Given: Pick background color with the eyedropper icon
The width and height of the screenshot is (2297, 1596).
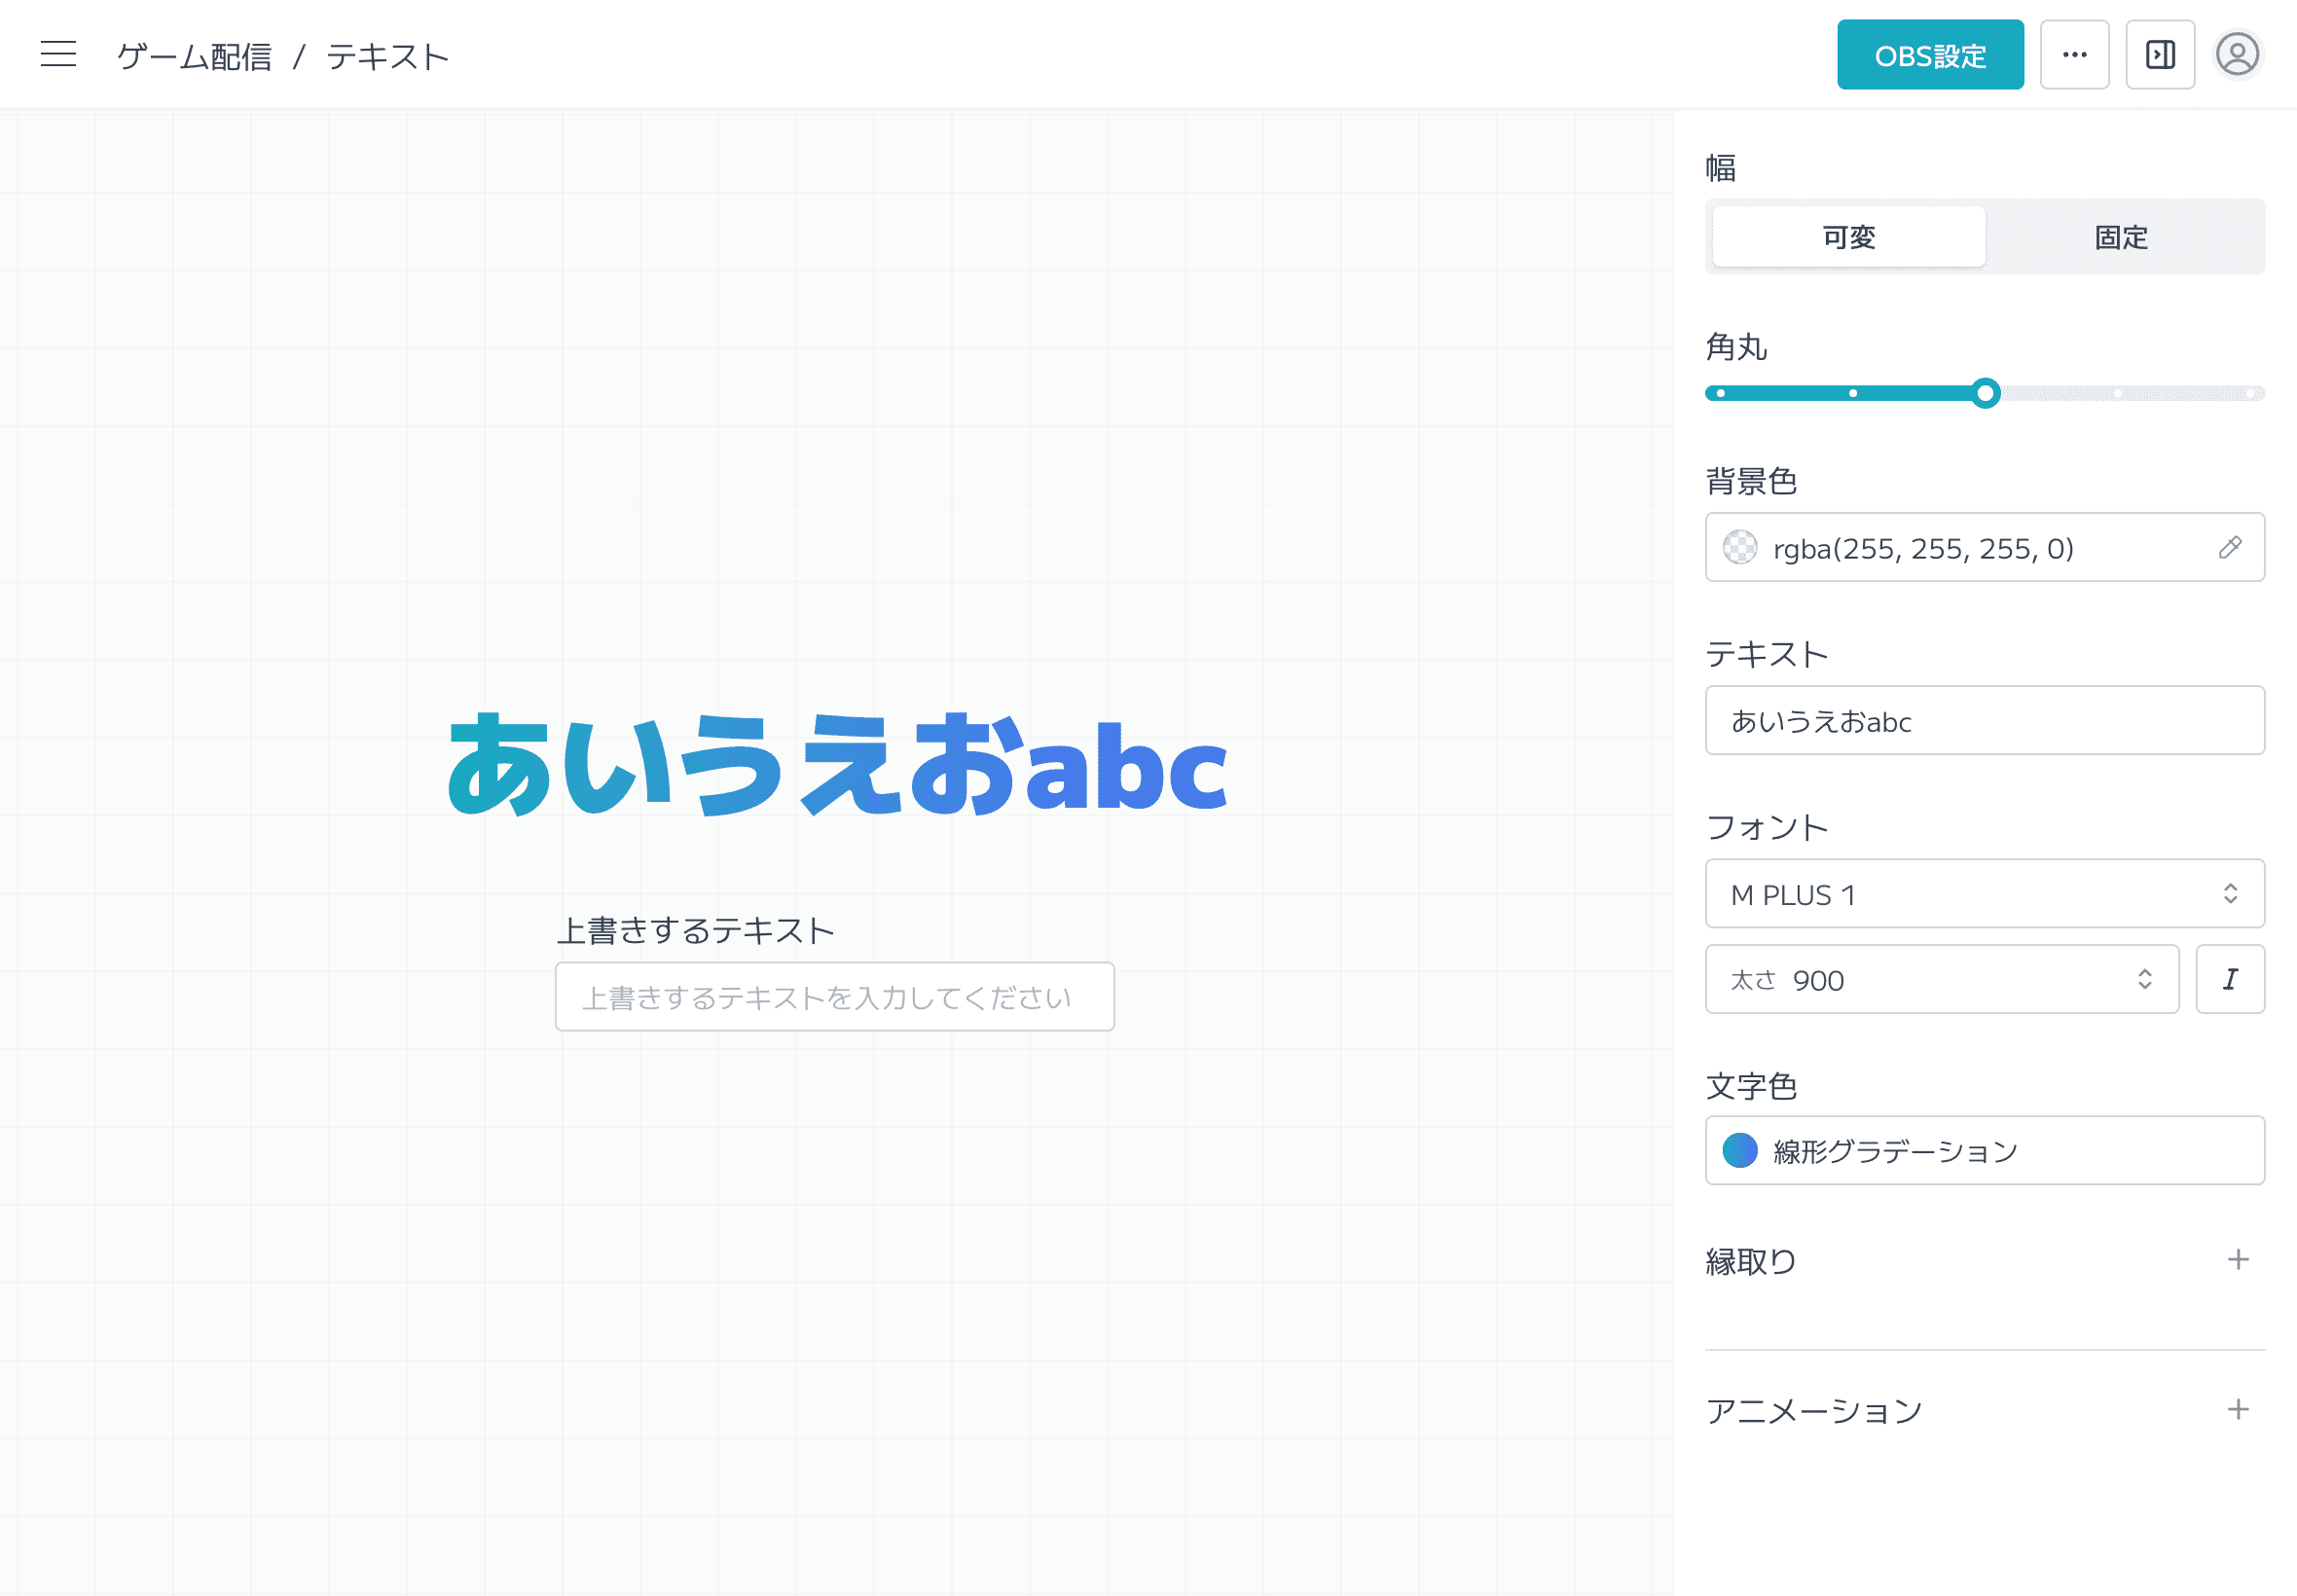Looking at the screenshot, I should pyautogui.click(x=2228, y=547).
